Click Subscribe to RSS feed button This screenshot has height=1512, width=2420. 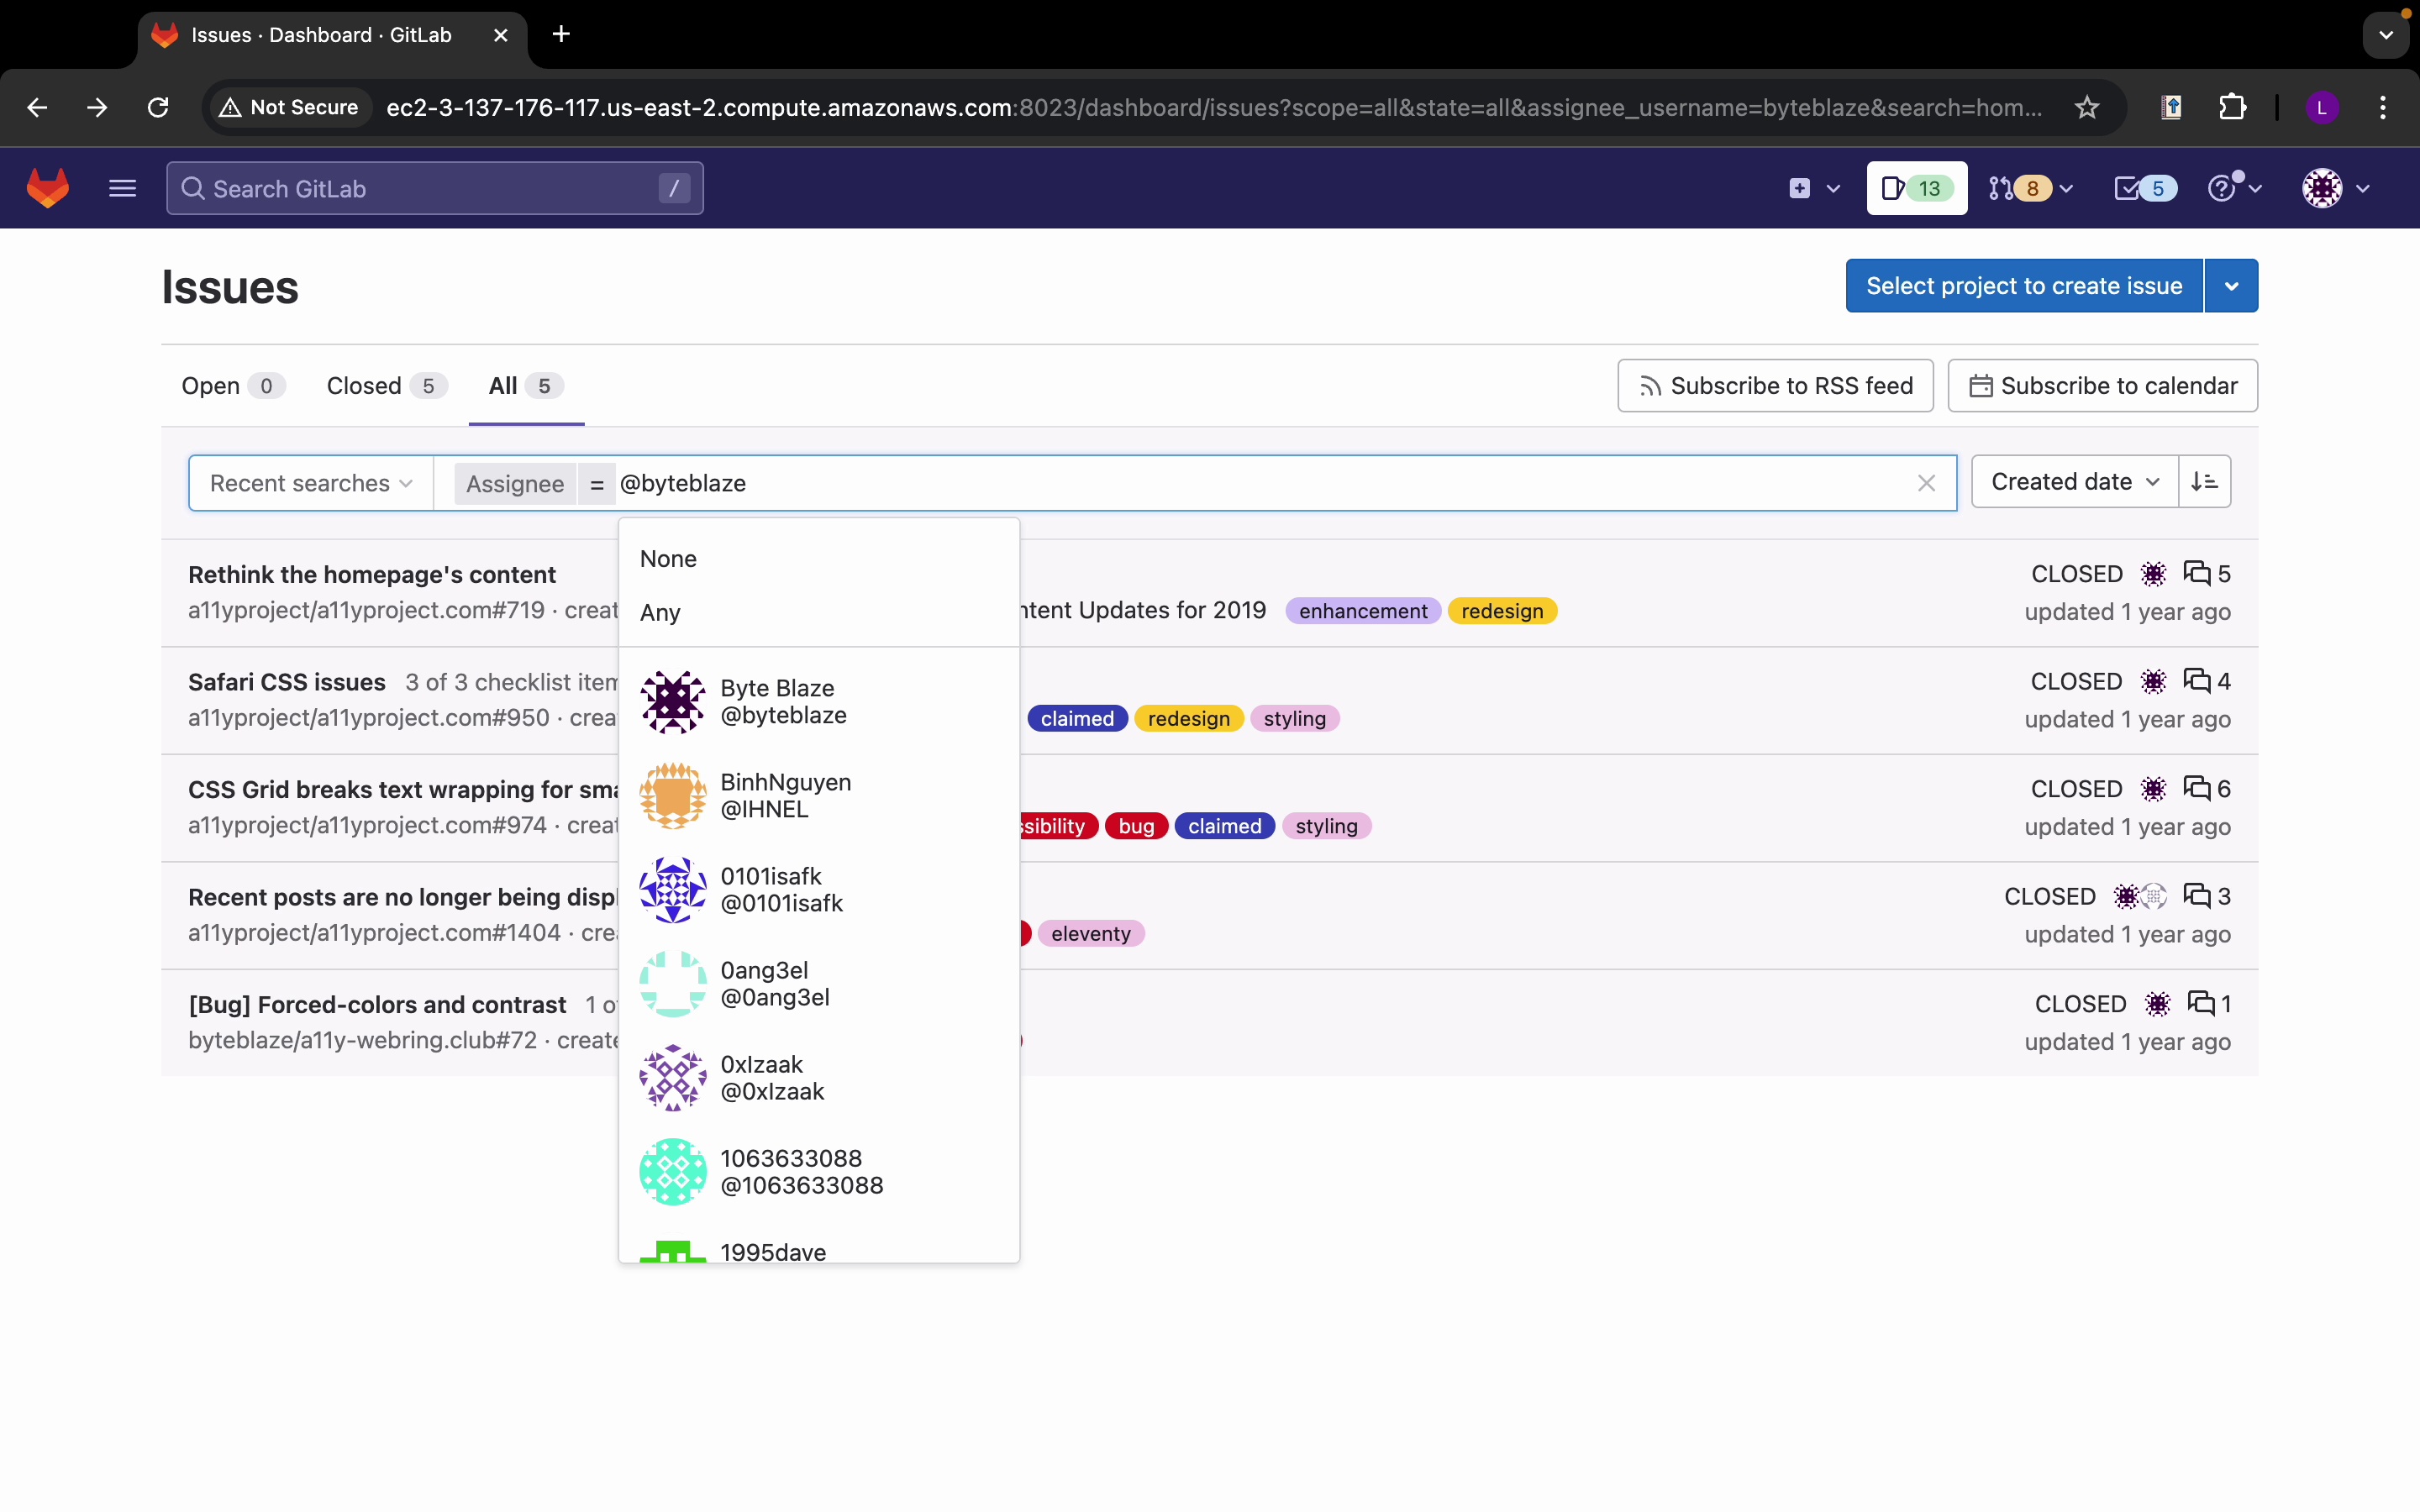pos(1775,386)
